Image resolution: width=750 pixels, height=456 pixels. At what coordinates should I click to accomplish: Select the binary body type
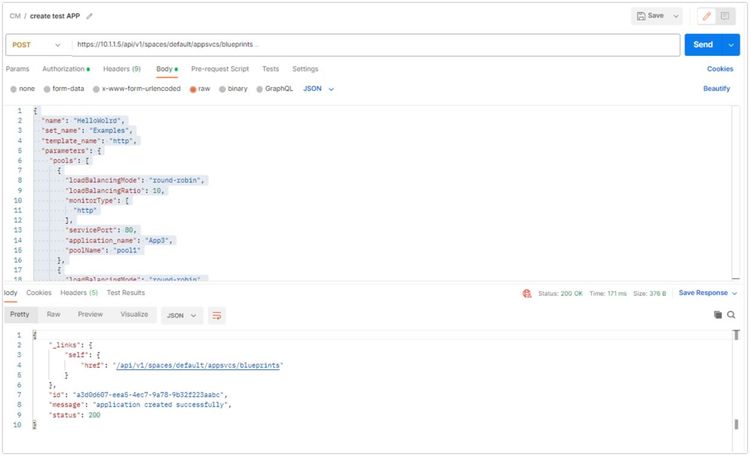[x=233, y=89]
